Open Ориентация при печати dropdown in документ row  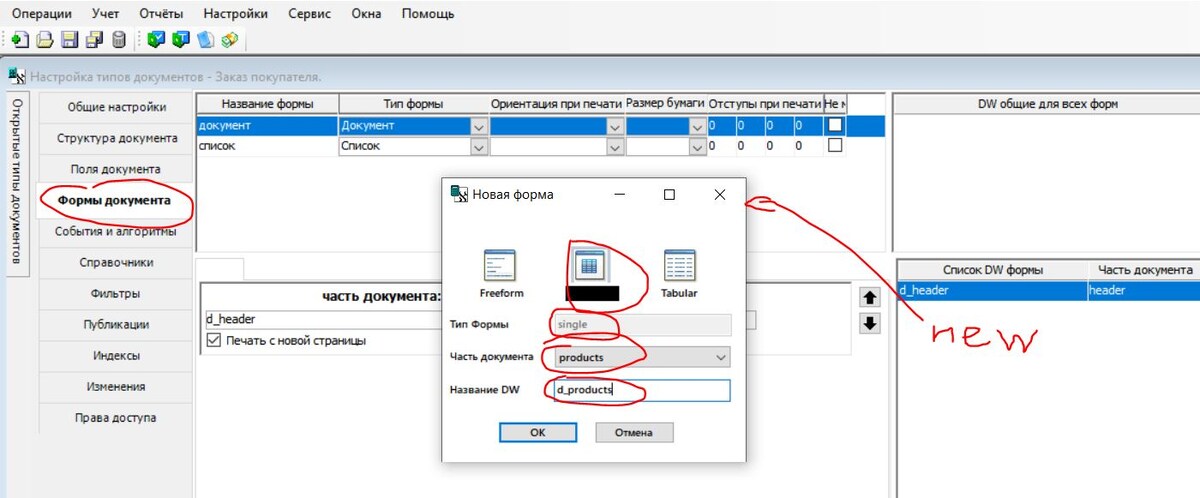[x=616, y=126]
